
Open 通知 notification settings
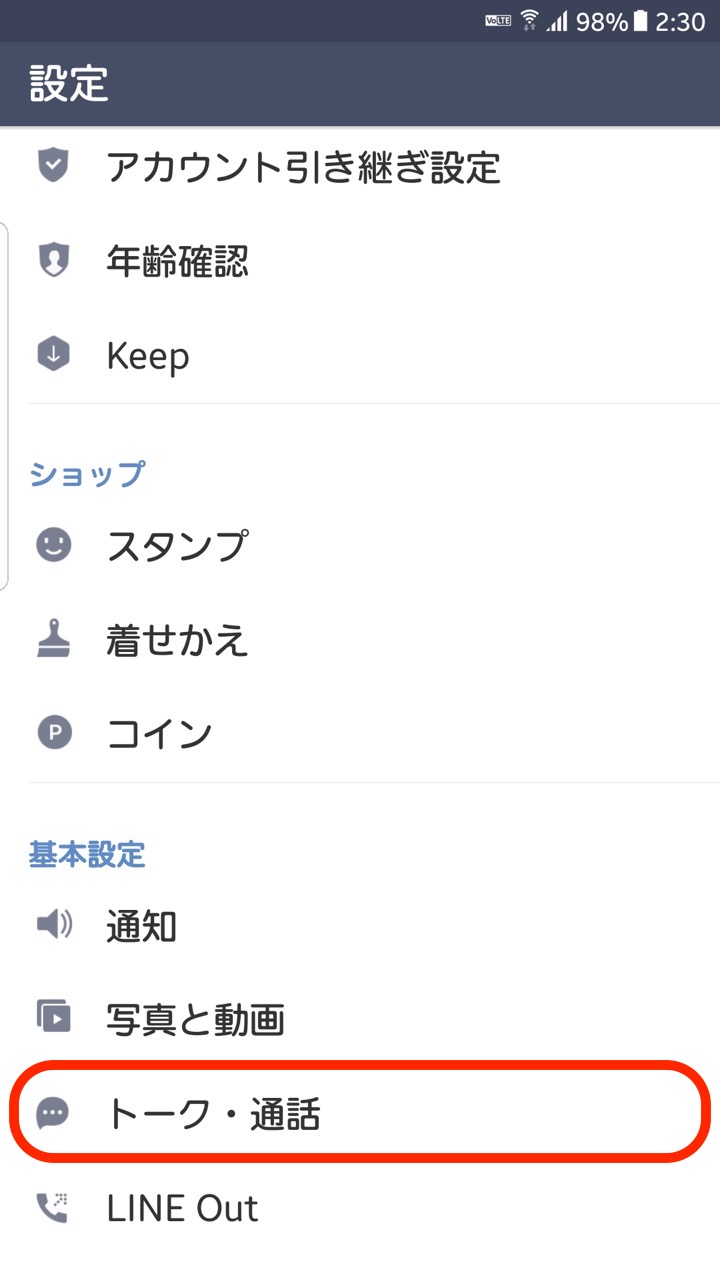coord(142,926)
